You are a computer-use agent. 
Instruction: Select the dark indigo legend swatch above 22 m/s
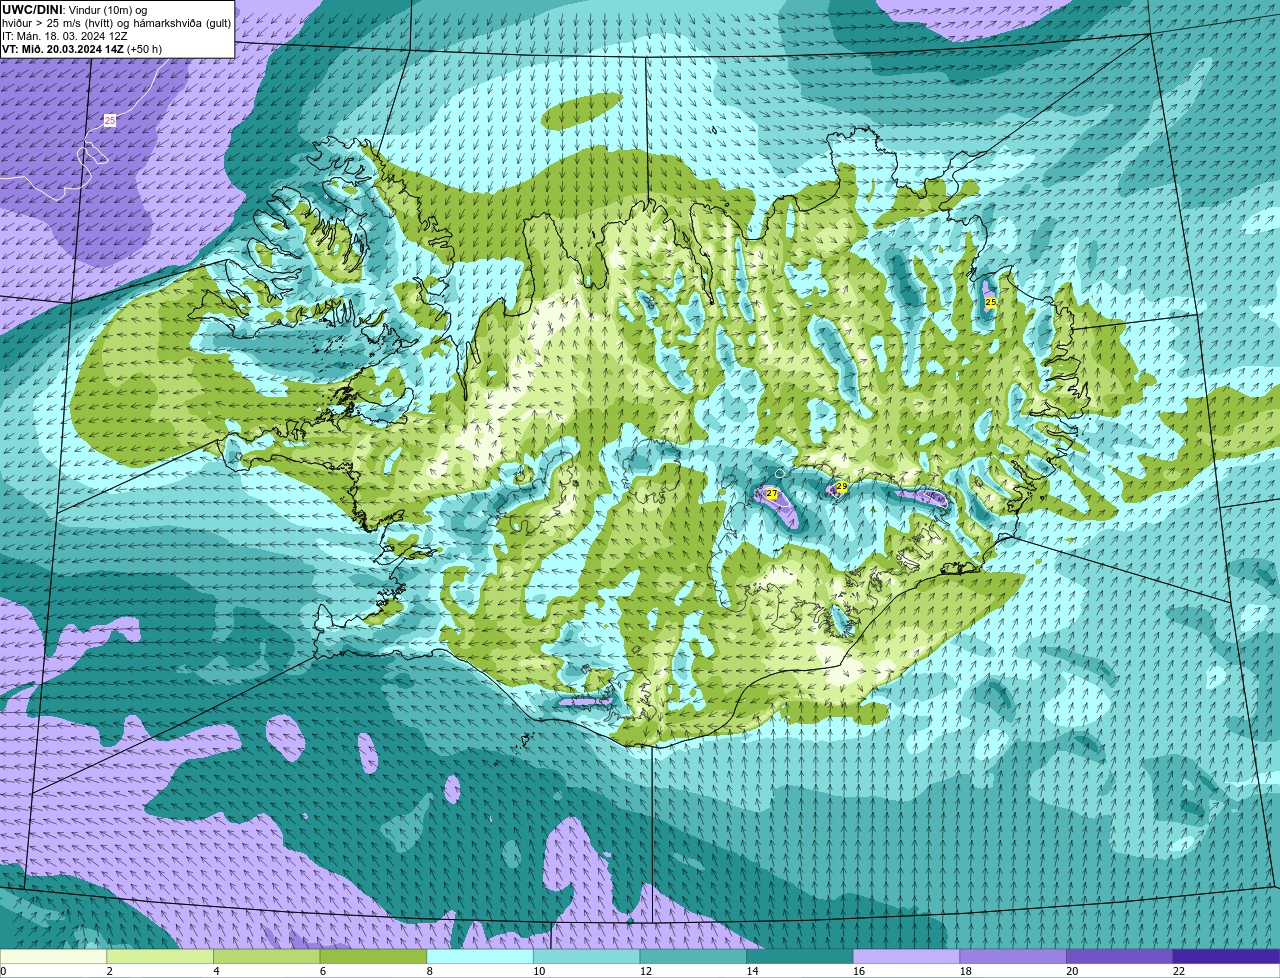pos(1226,957)
